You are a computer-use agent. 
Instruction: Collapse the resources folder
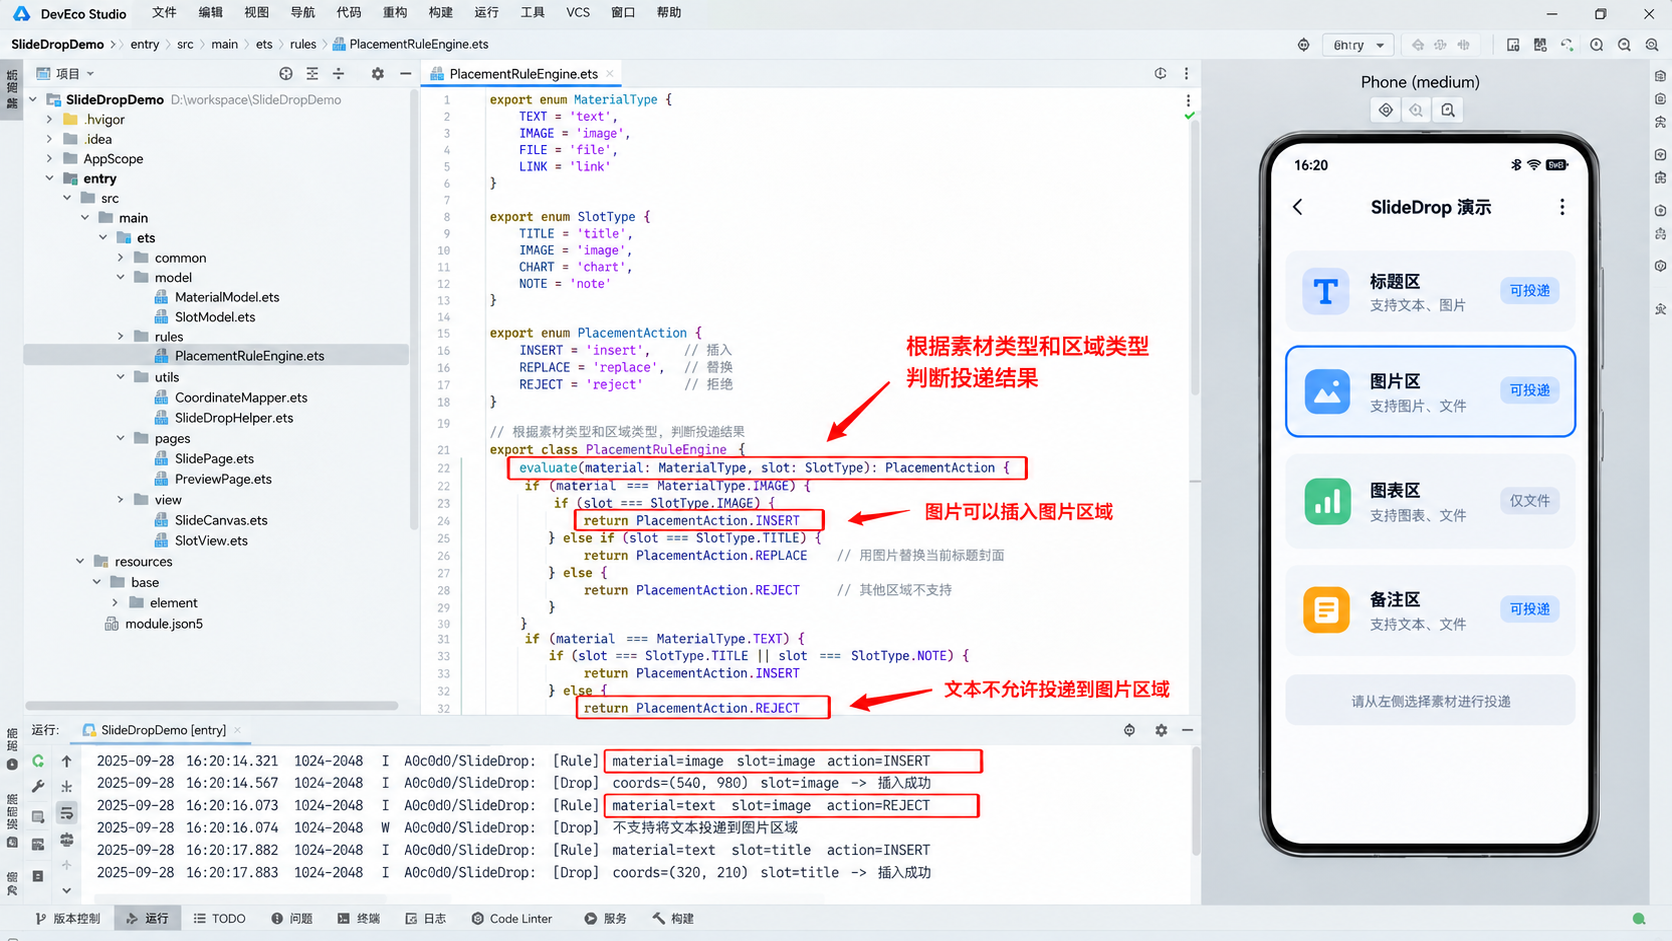pos(81,562)
